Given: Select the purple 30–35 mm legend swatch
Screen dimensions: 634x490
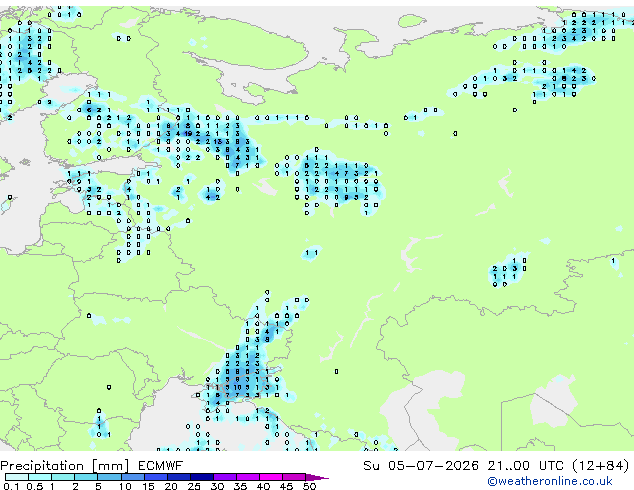Looking at the screenshot, I should (225, 477).
